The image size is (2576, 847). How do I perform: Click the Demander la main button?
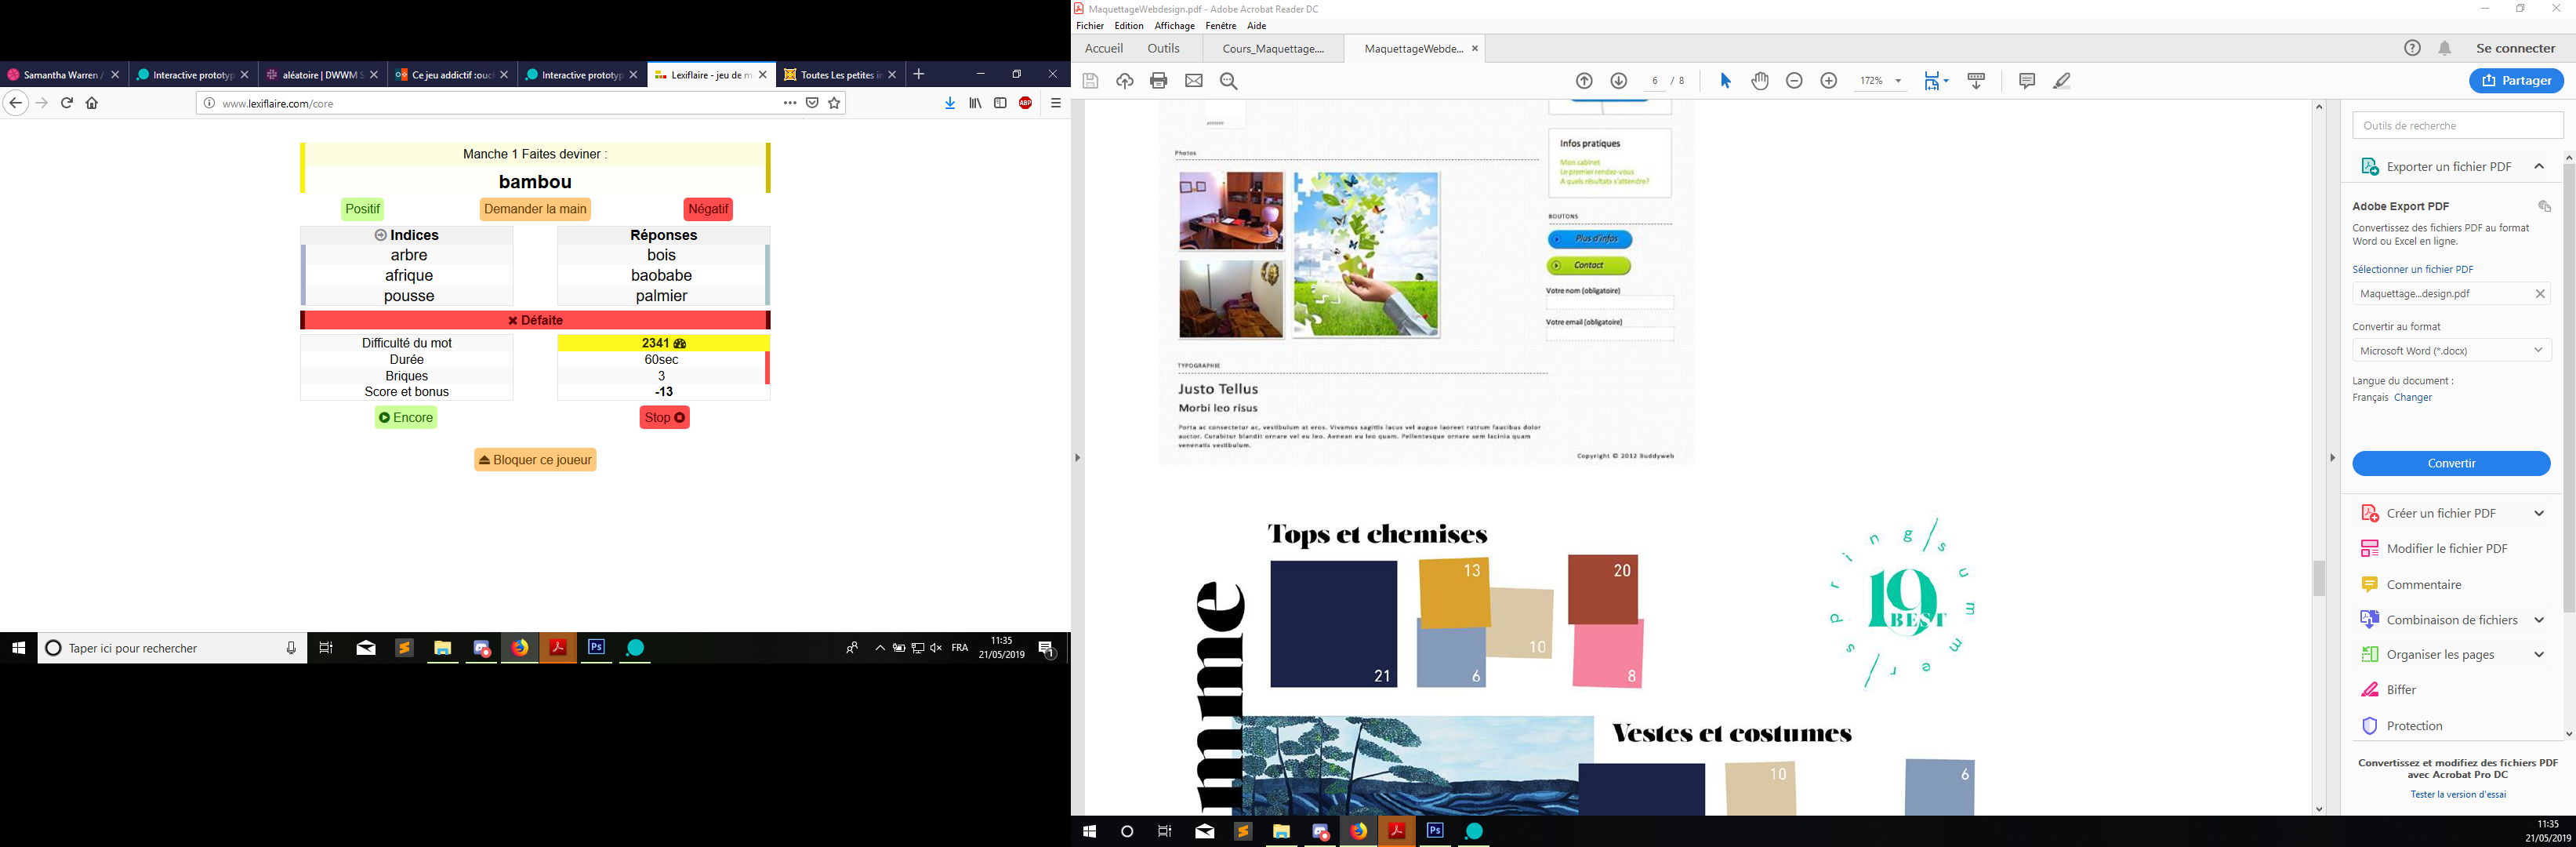[535, 209]
